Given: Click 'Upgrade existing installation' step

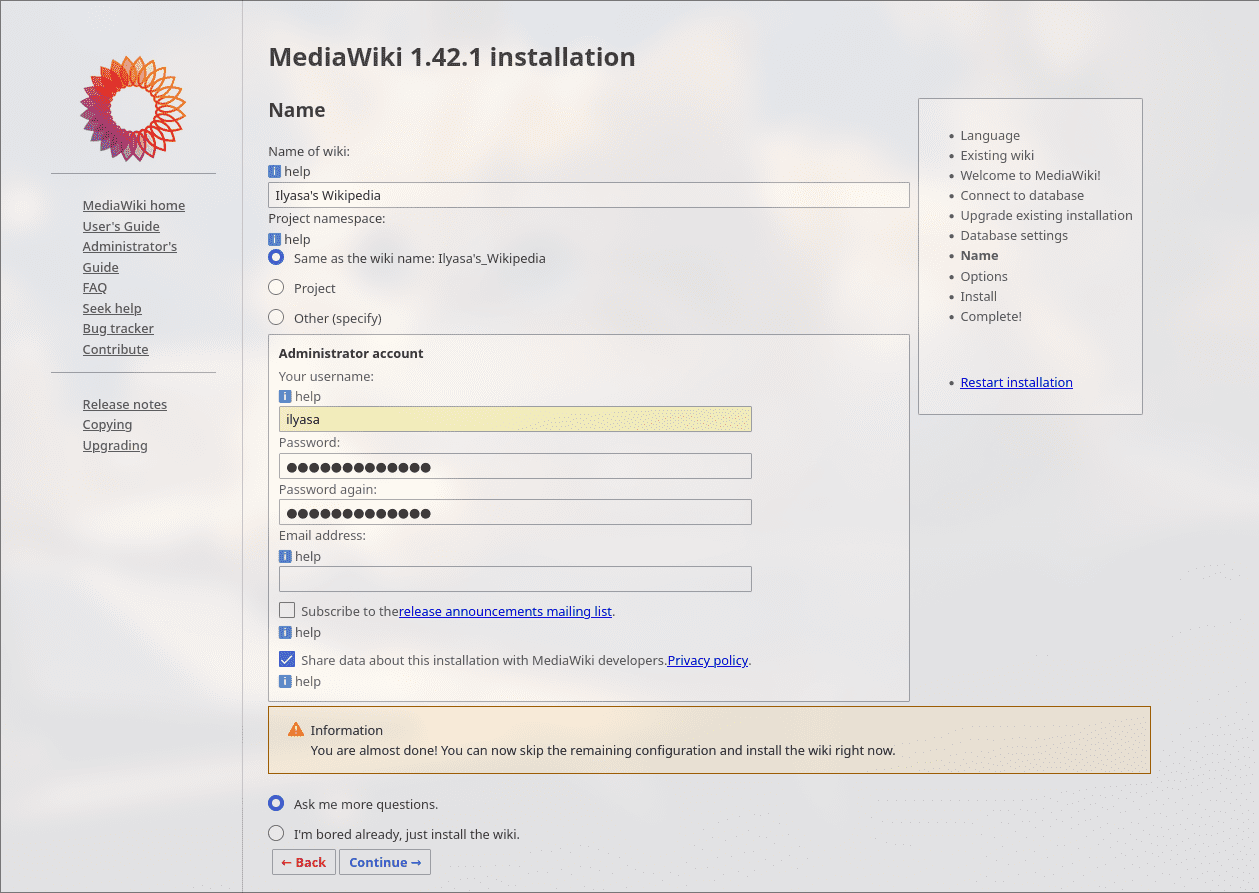Looking at the screenshot, I should [x=1046, y=216].
